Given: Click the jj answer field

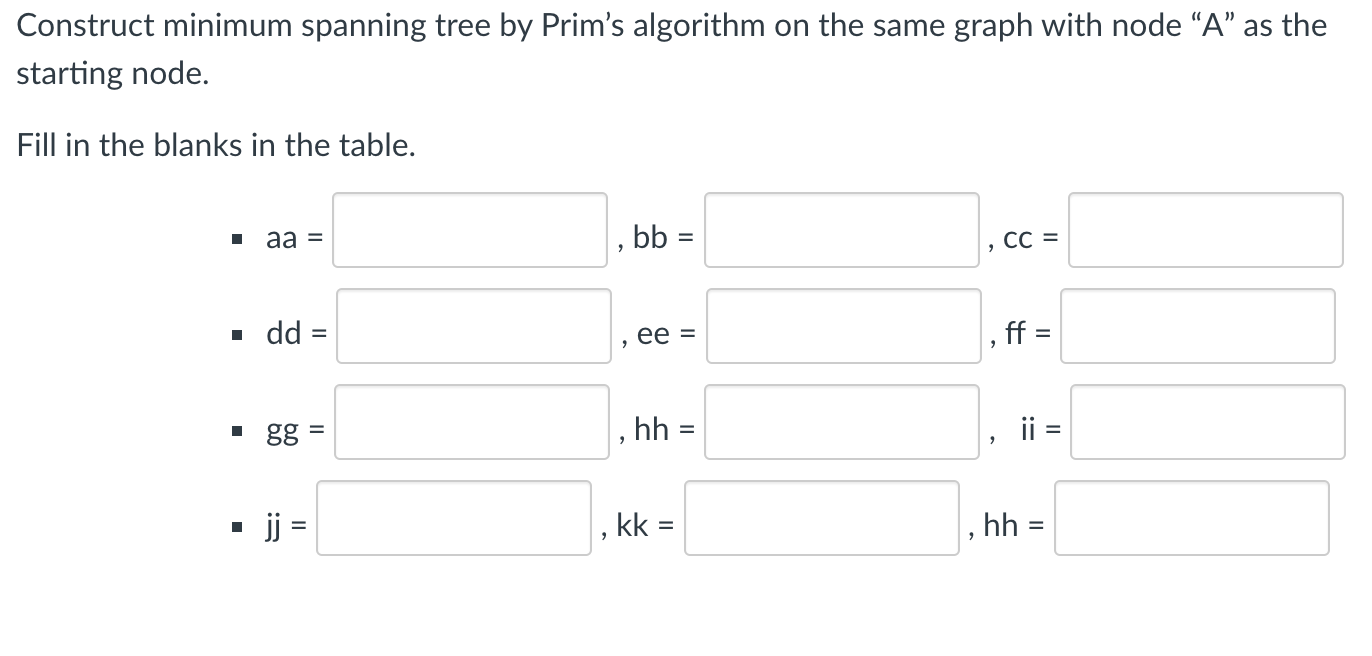Looking at the screenshot, I should pos(453,519).
